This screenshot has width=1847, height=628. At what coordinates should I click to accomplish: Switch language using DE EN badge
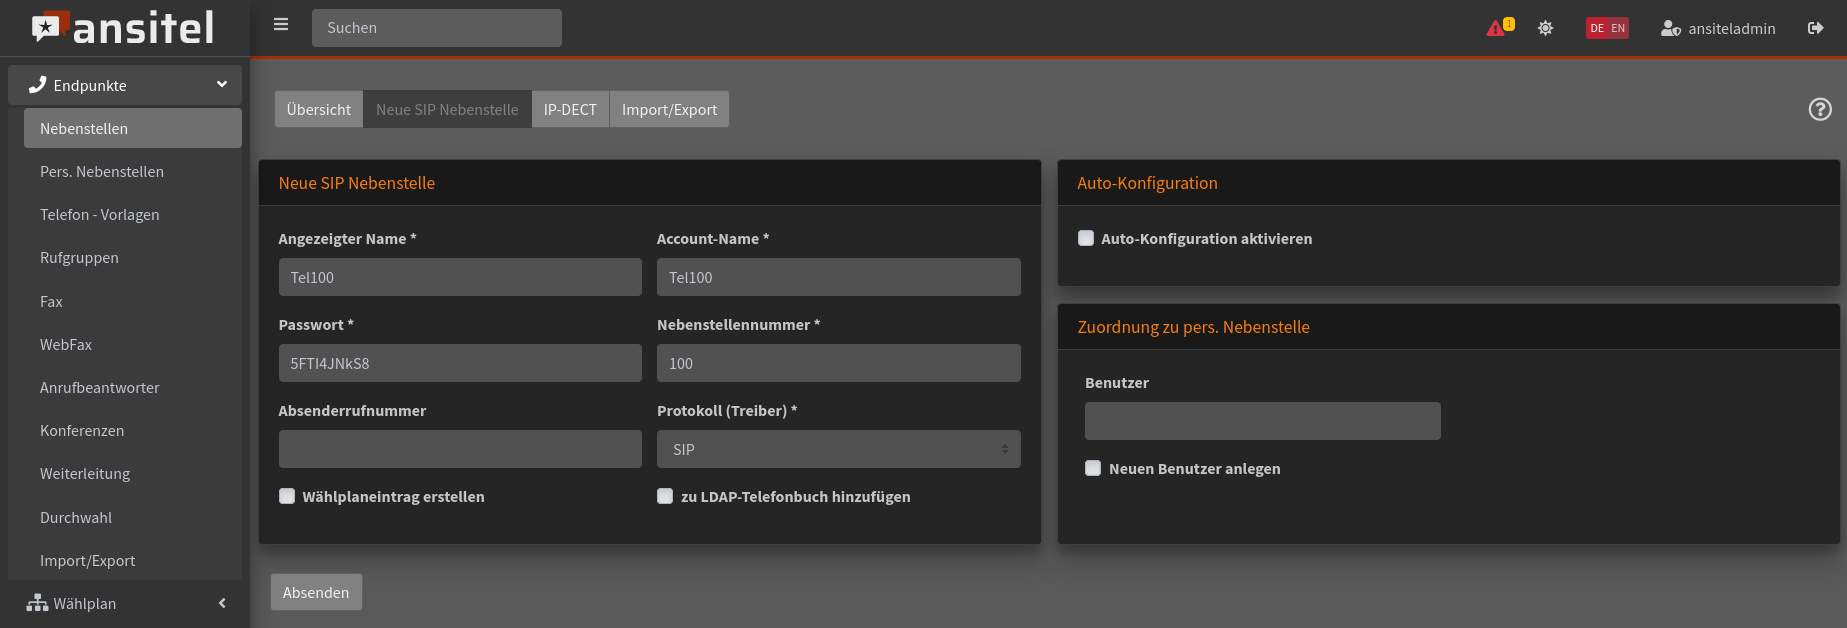pos(1607,28)
